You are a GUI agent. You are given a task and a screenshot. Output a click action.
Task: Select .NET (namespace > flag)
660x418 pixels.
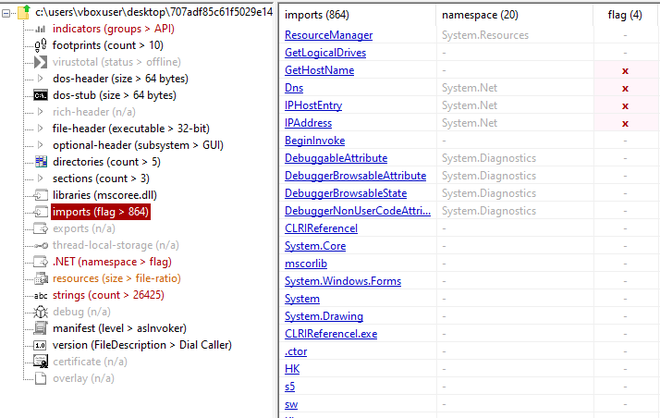click(112, 262)
